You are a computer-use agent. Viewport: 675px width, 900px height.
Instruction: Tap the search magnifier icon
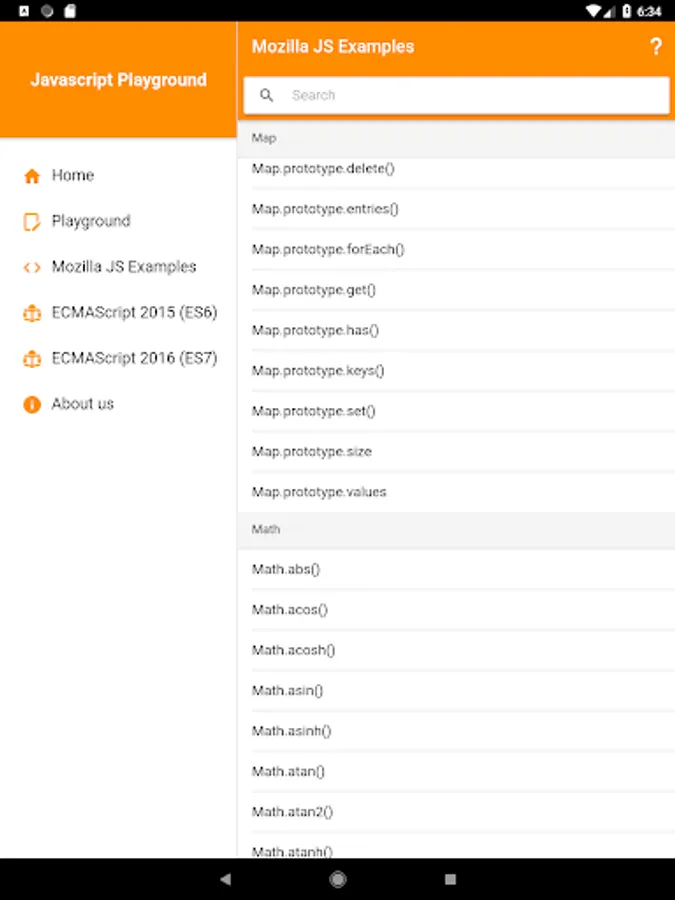click(266, 95)
